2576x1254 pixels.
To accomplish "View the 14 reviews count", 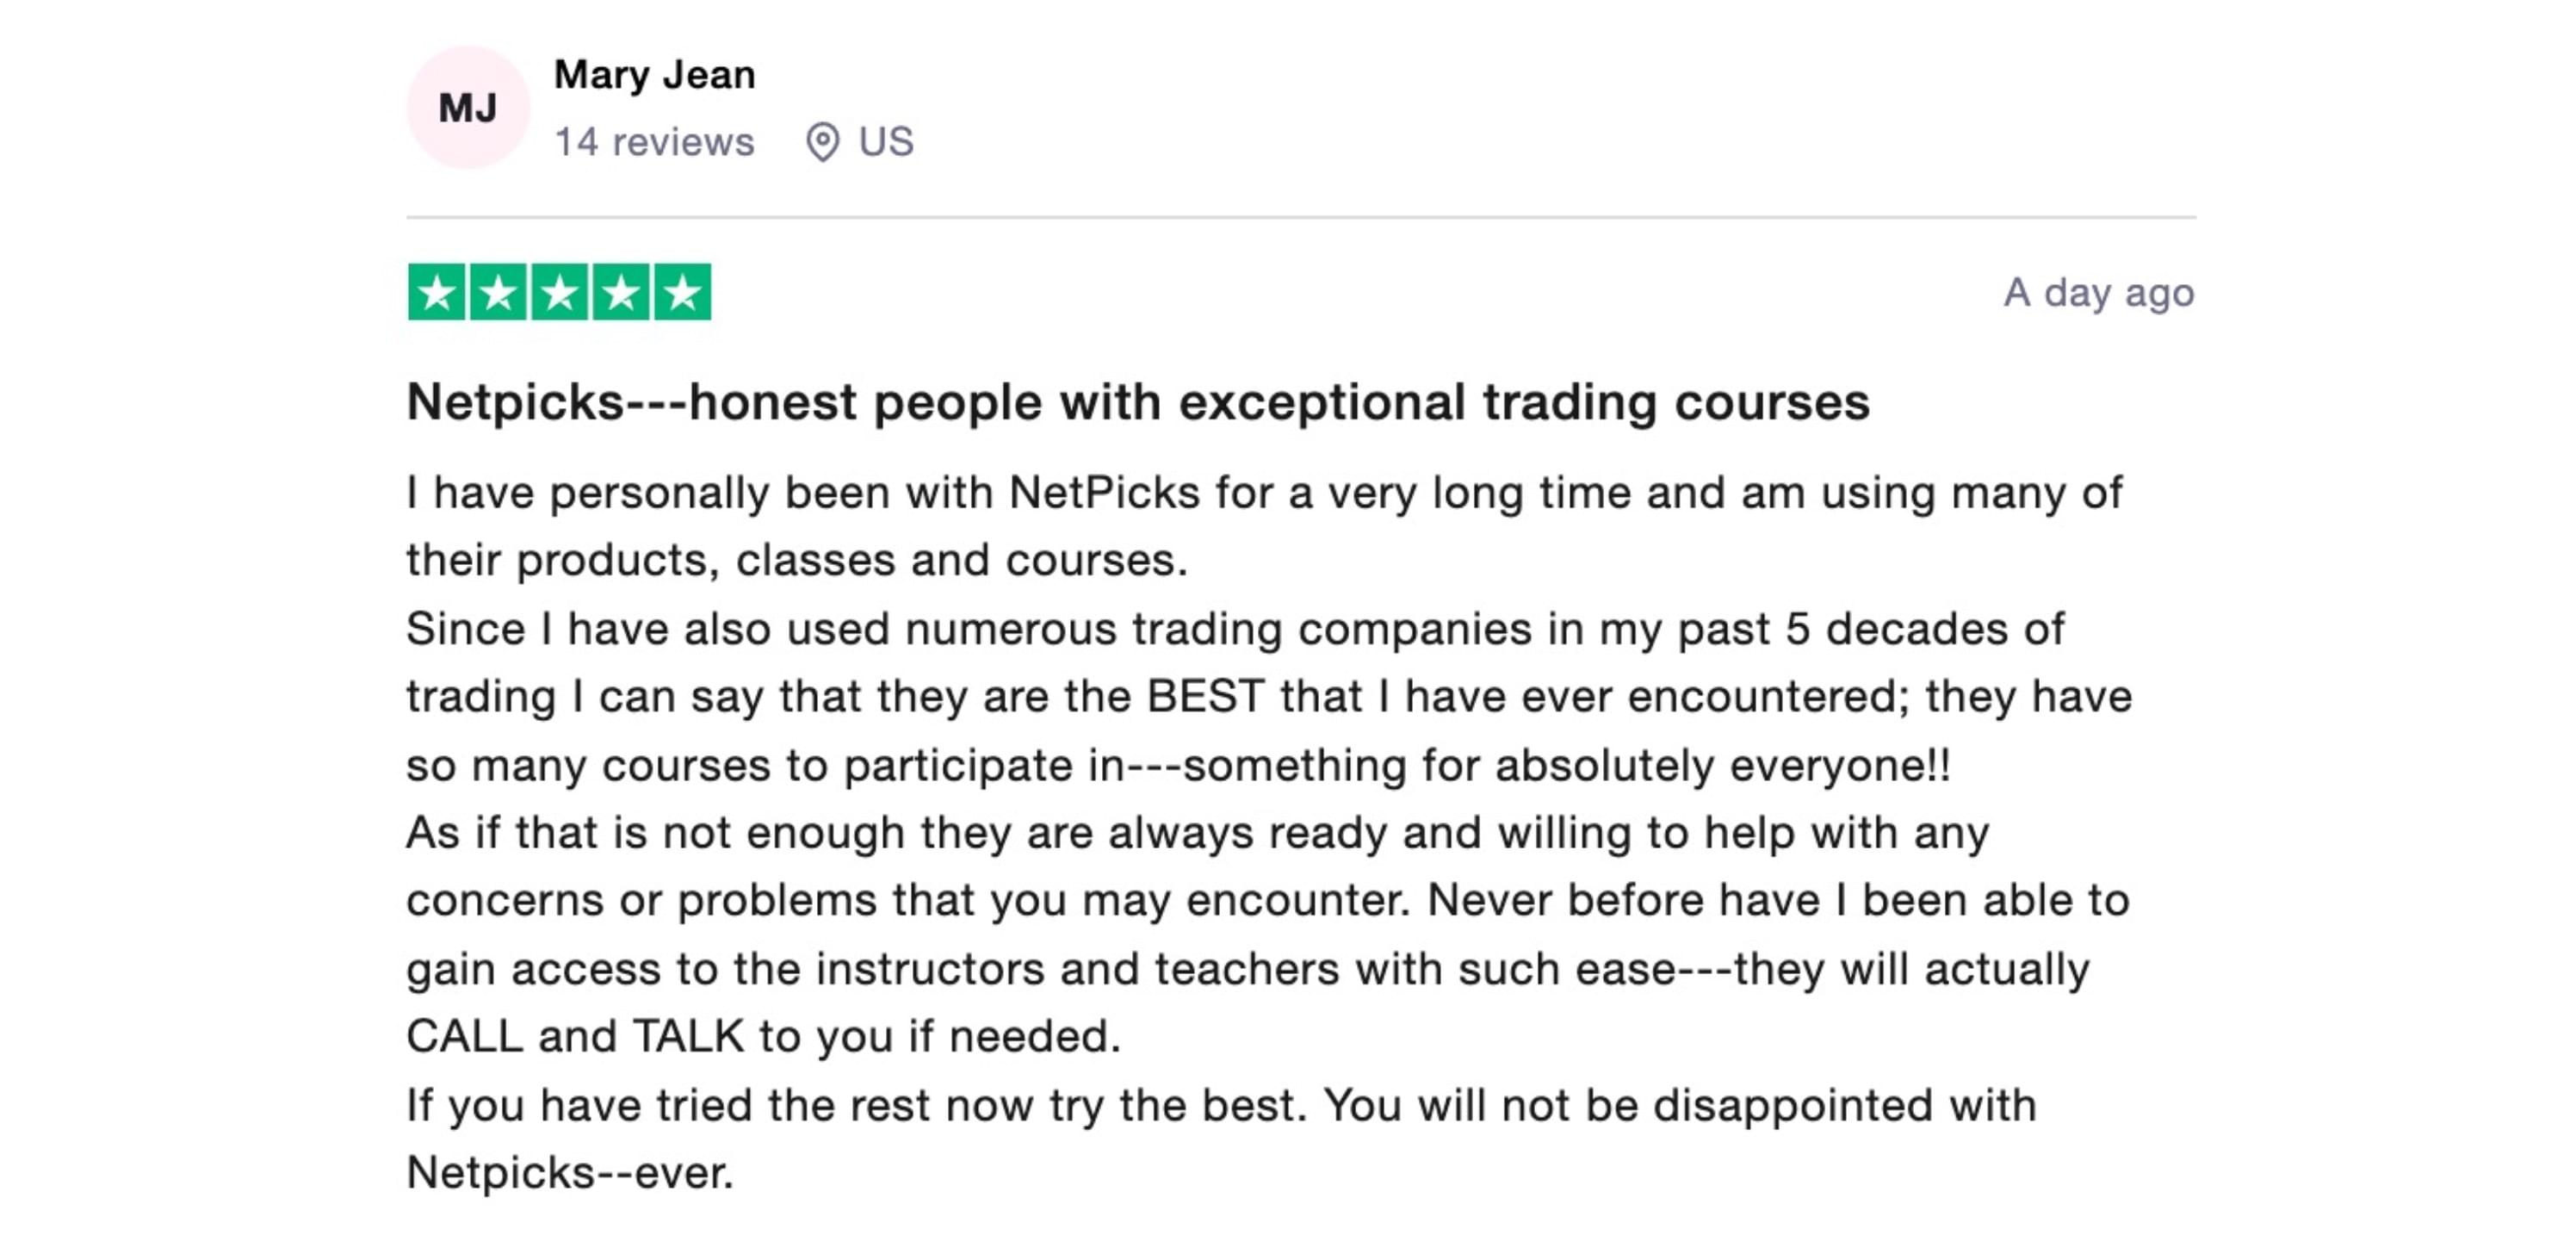I will pos(655,142).
